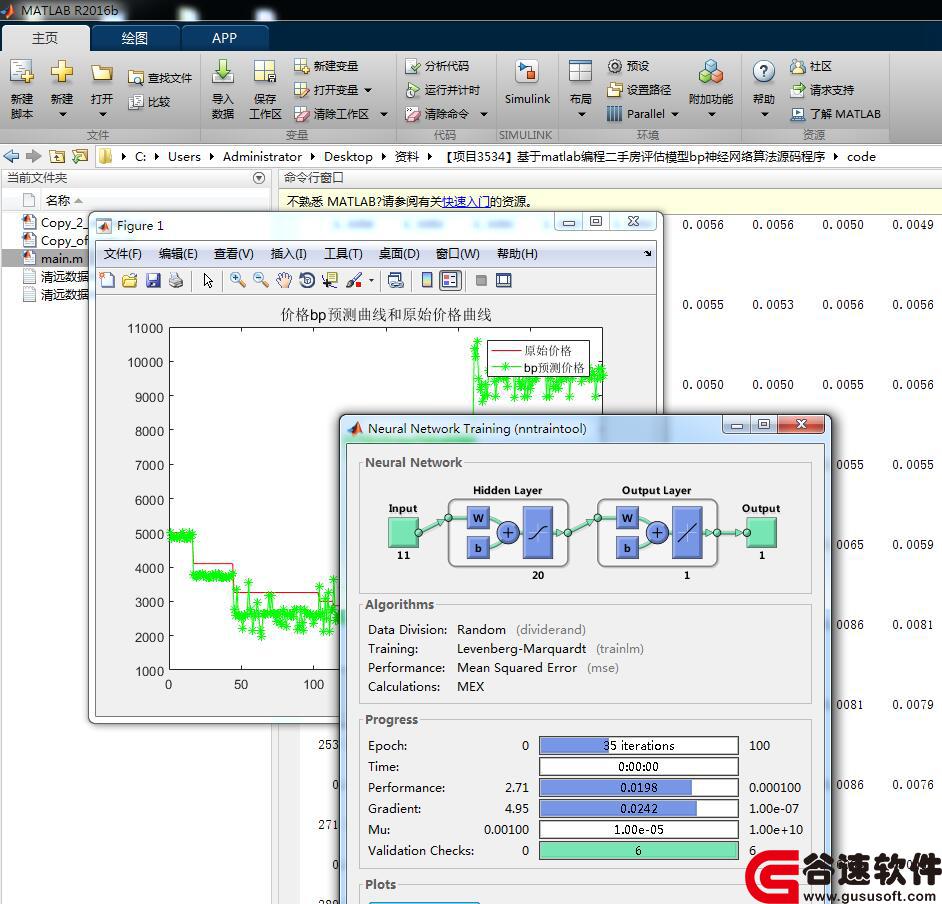Toggle the Data Cursor tool
The image size is (942, 904).
click(330, 281)
